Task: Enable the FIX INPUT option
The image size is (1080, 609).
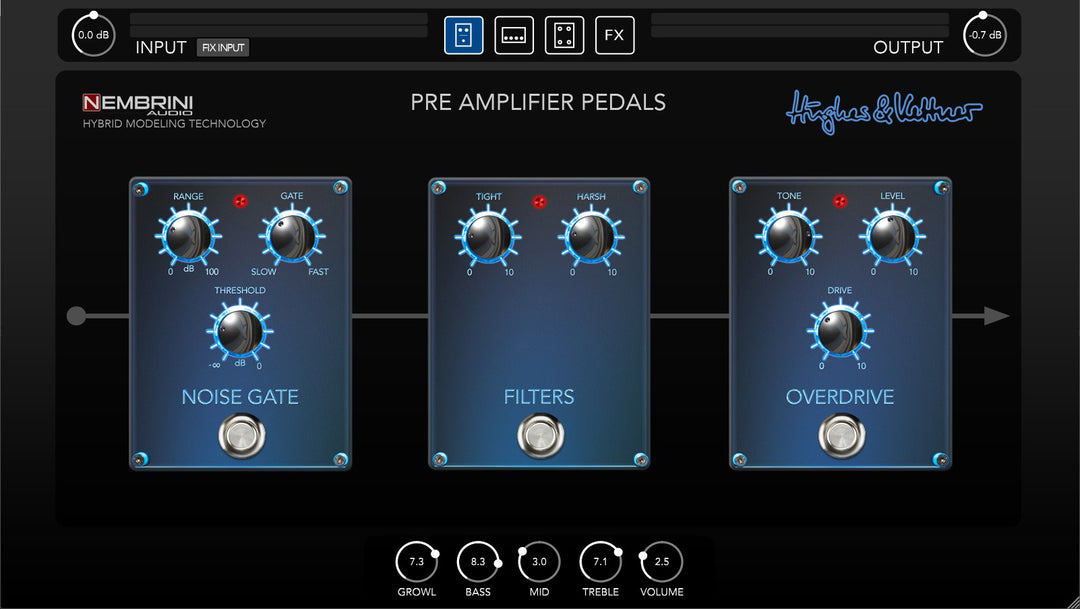Action: tap(222, 47)
